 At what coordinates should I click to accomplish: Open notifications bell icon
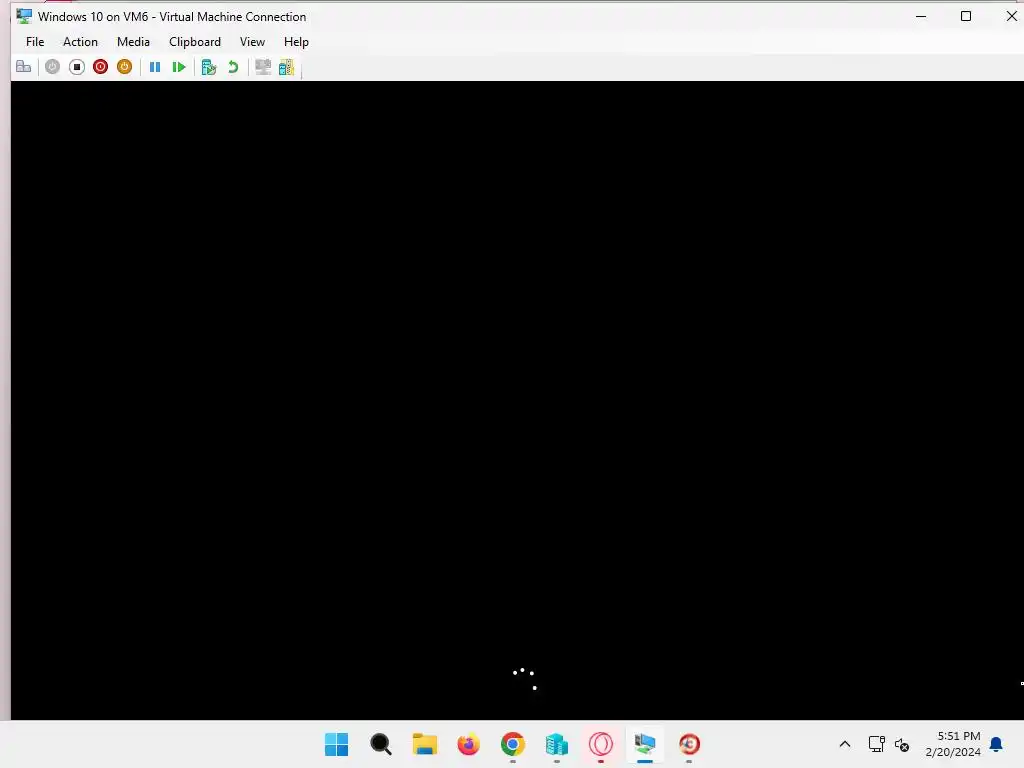996,744
